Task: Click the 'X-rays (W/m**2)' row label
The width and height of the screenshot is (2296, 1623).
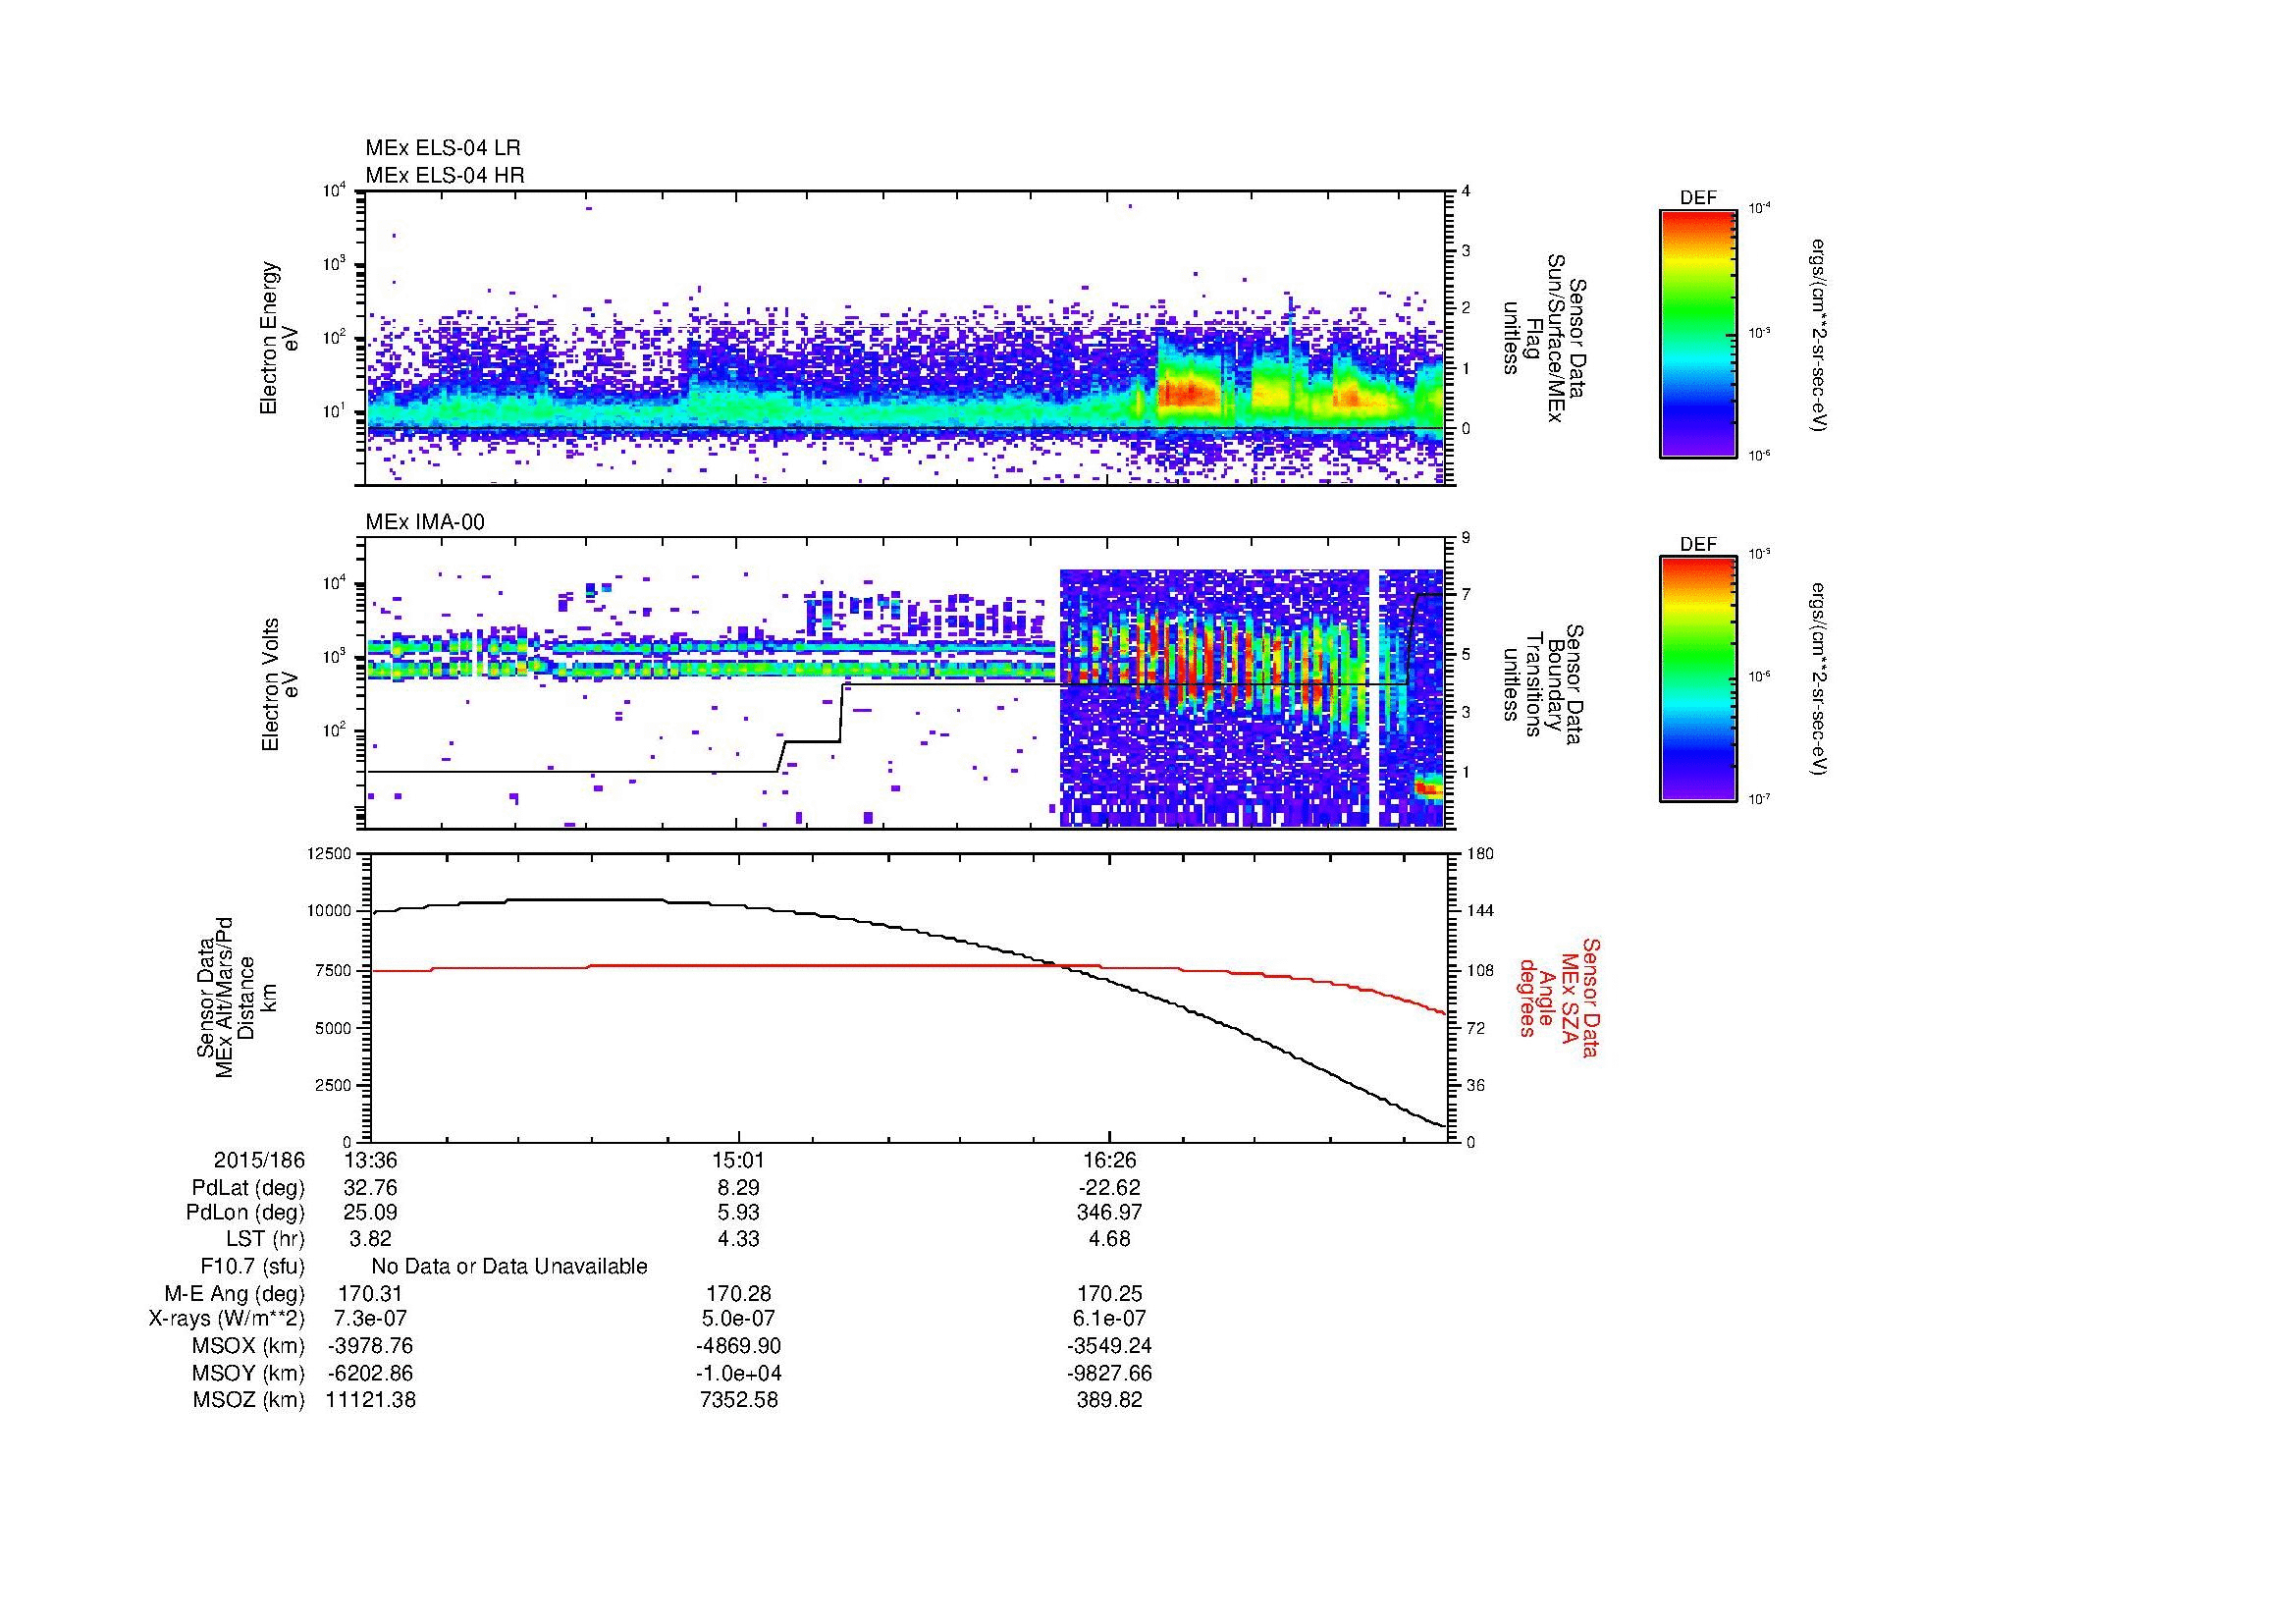Action: [227, 1319]
